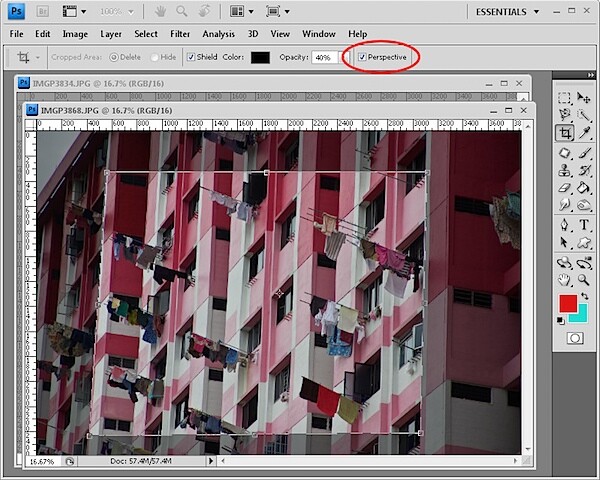This screenshot has height=480, width=600.
Task: Select the Crop tool in the toolbox
Action: 565,133
